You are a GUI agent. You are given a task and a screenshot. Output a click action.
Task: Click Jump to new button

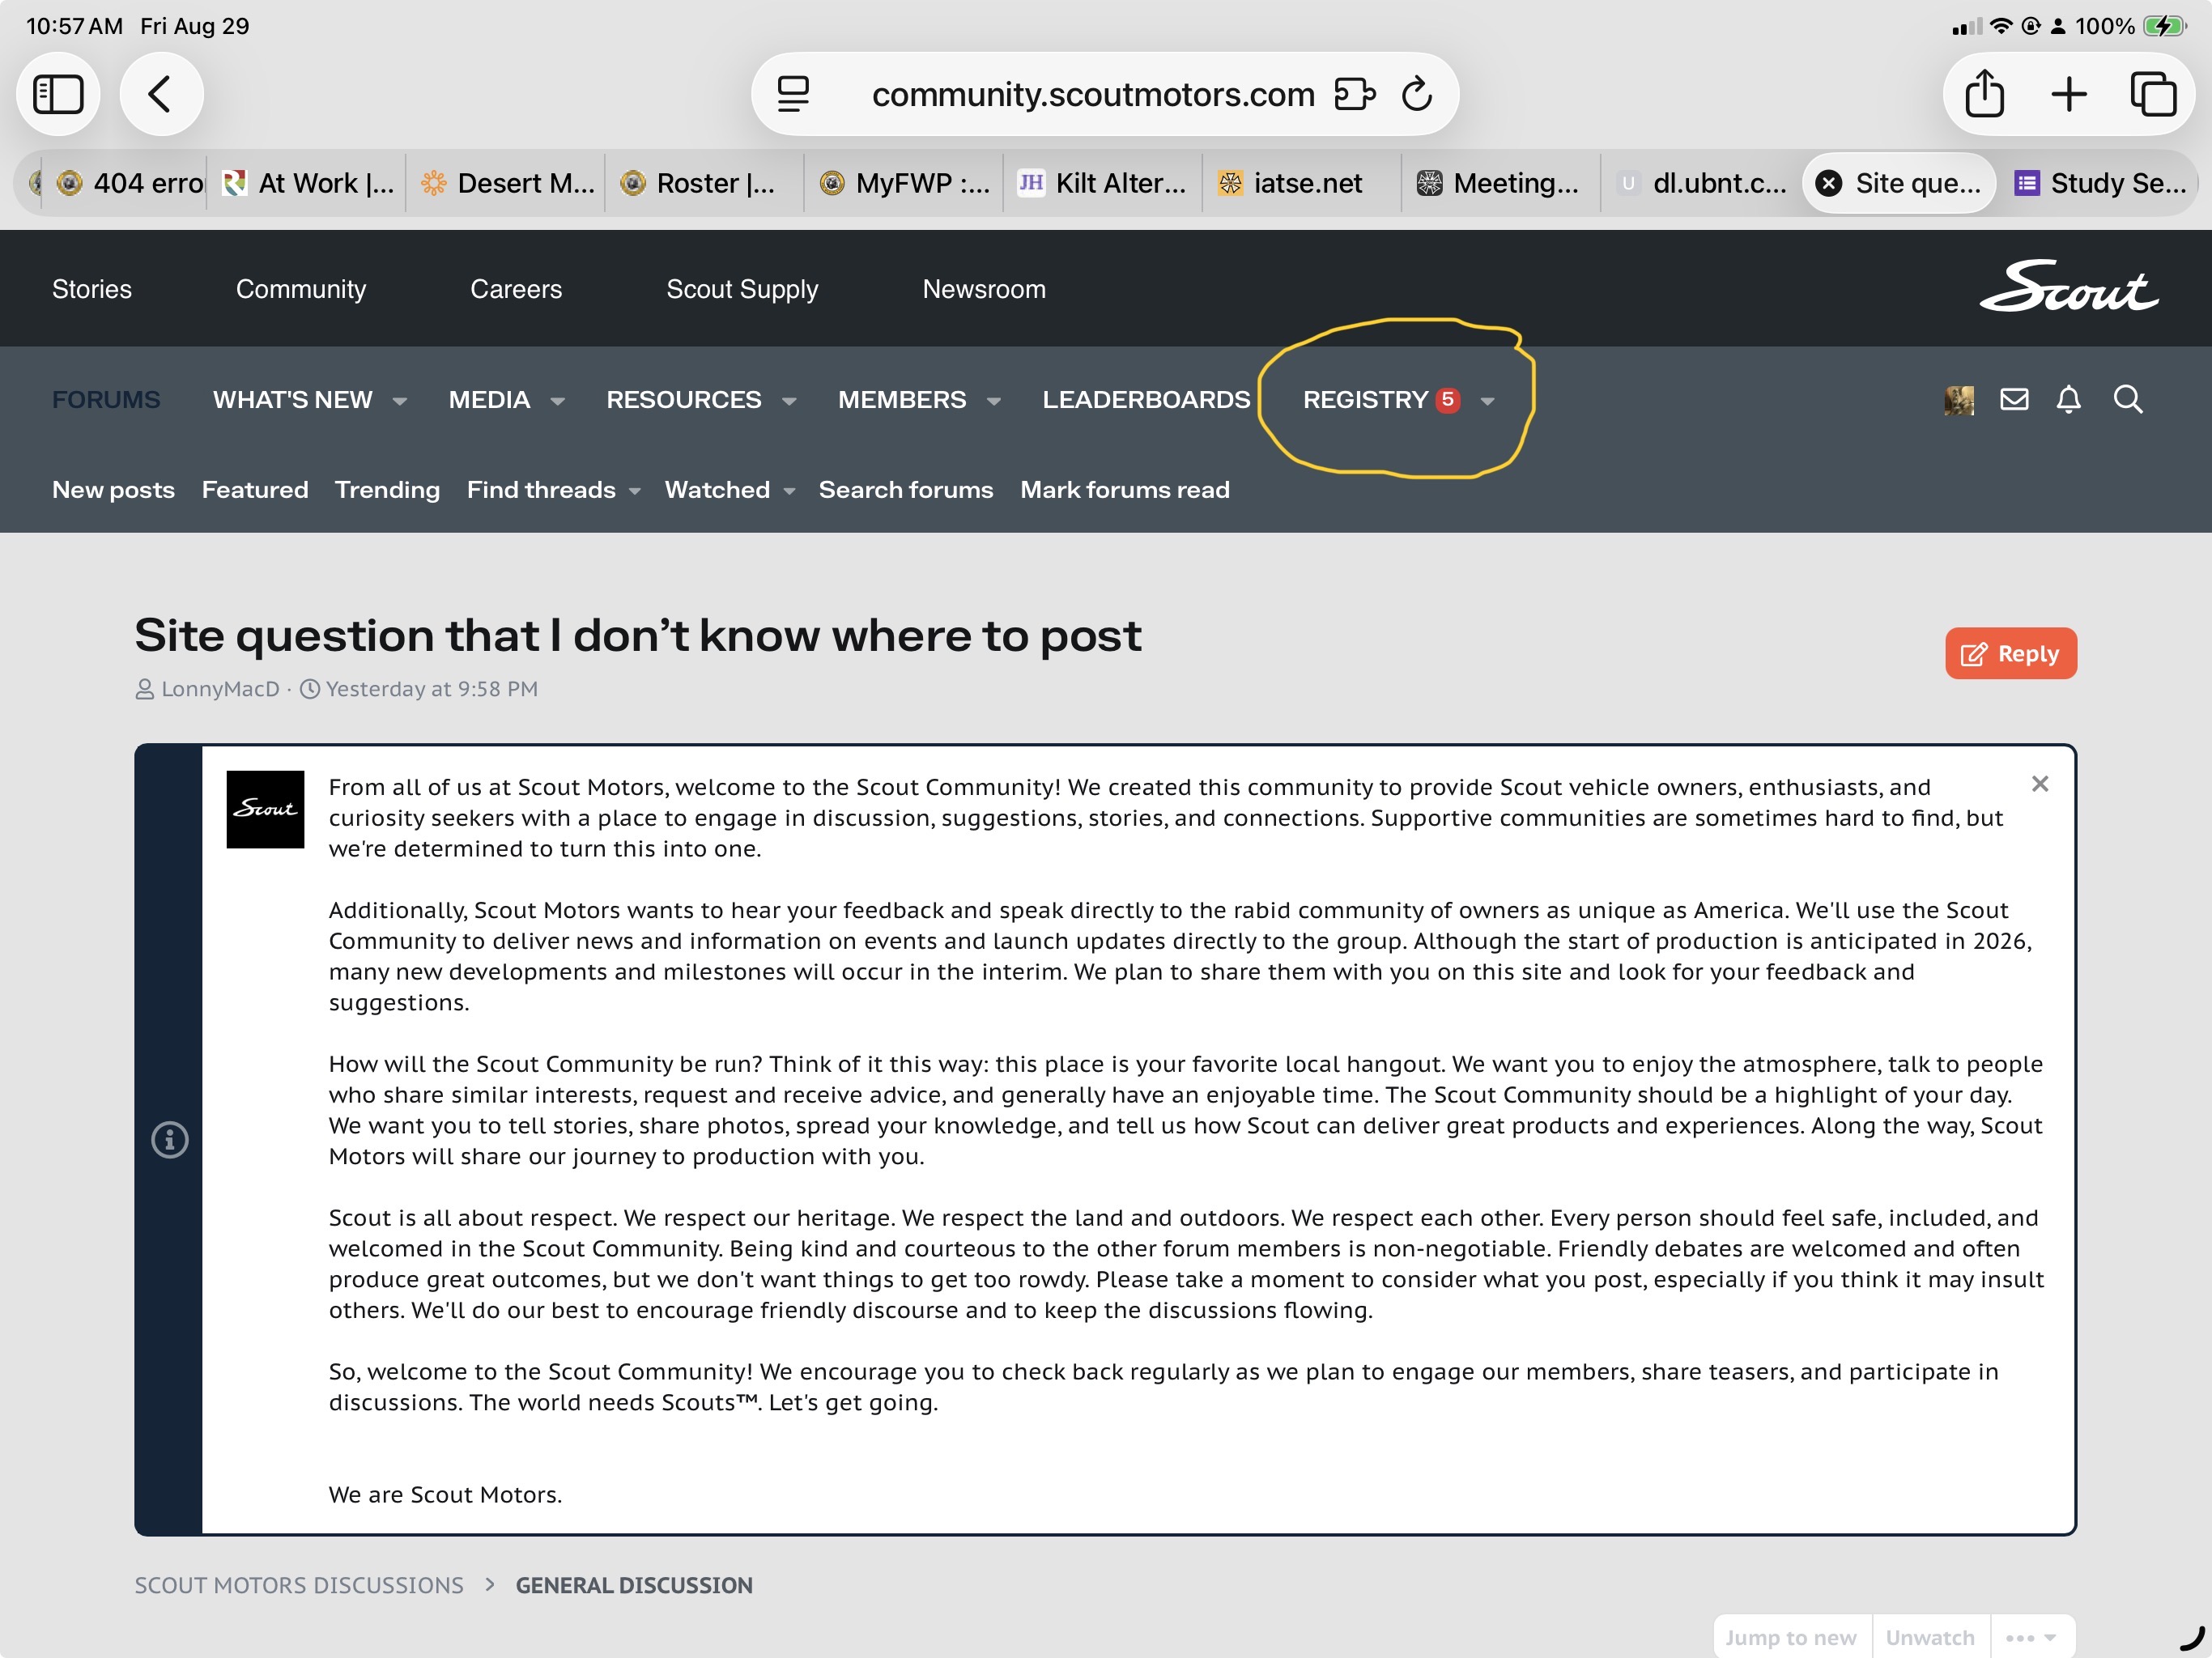1792,1637
